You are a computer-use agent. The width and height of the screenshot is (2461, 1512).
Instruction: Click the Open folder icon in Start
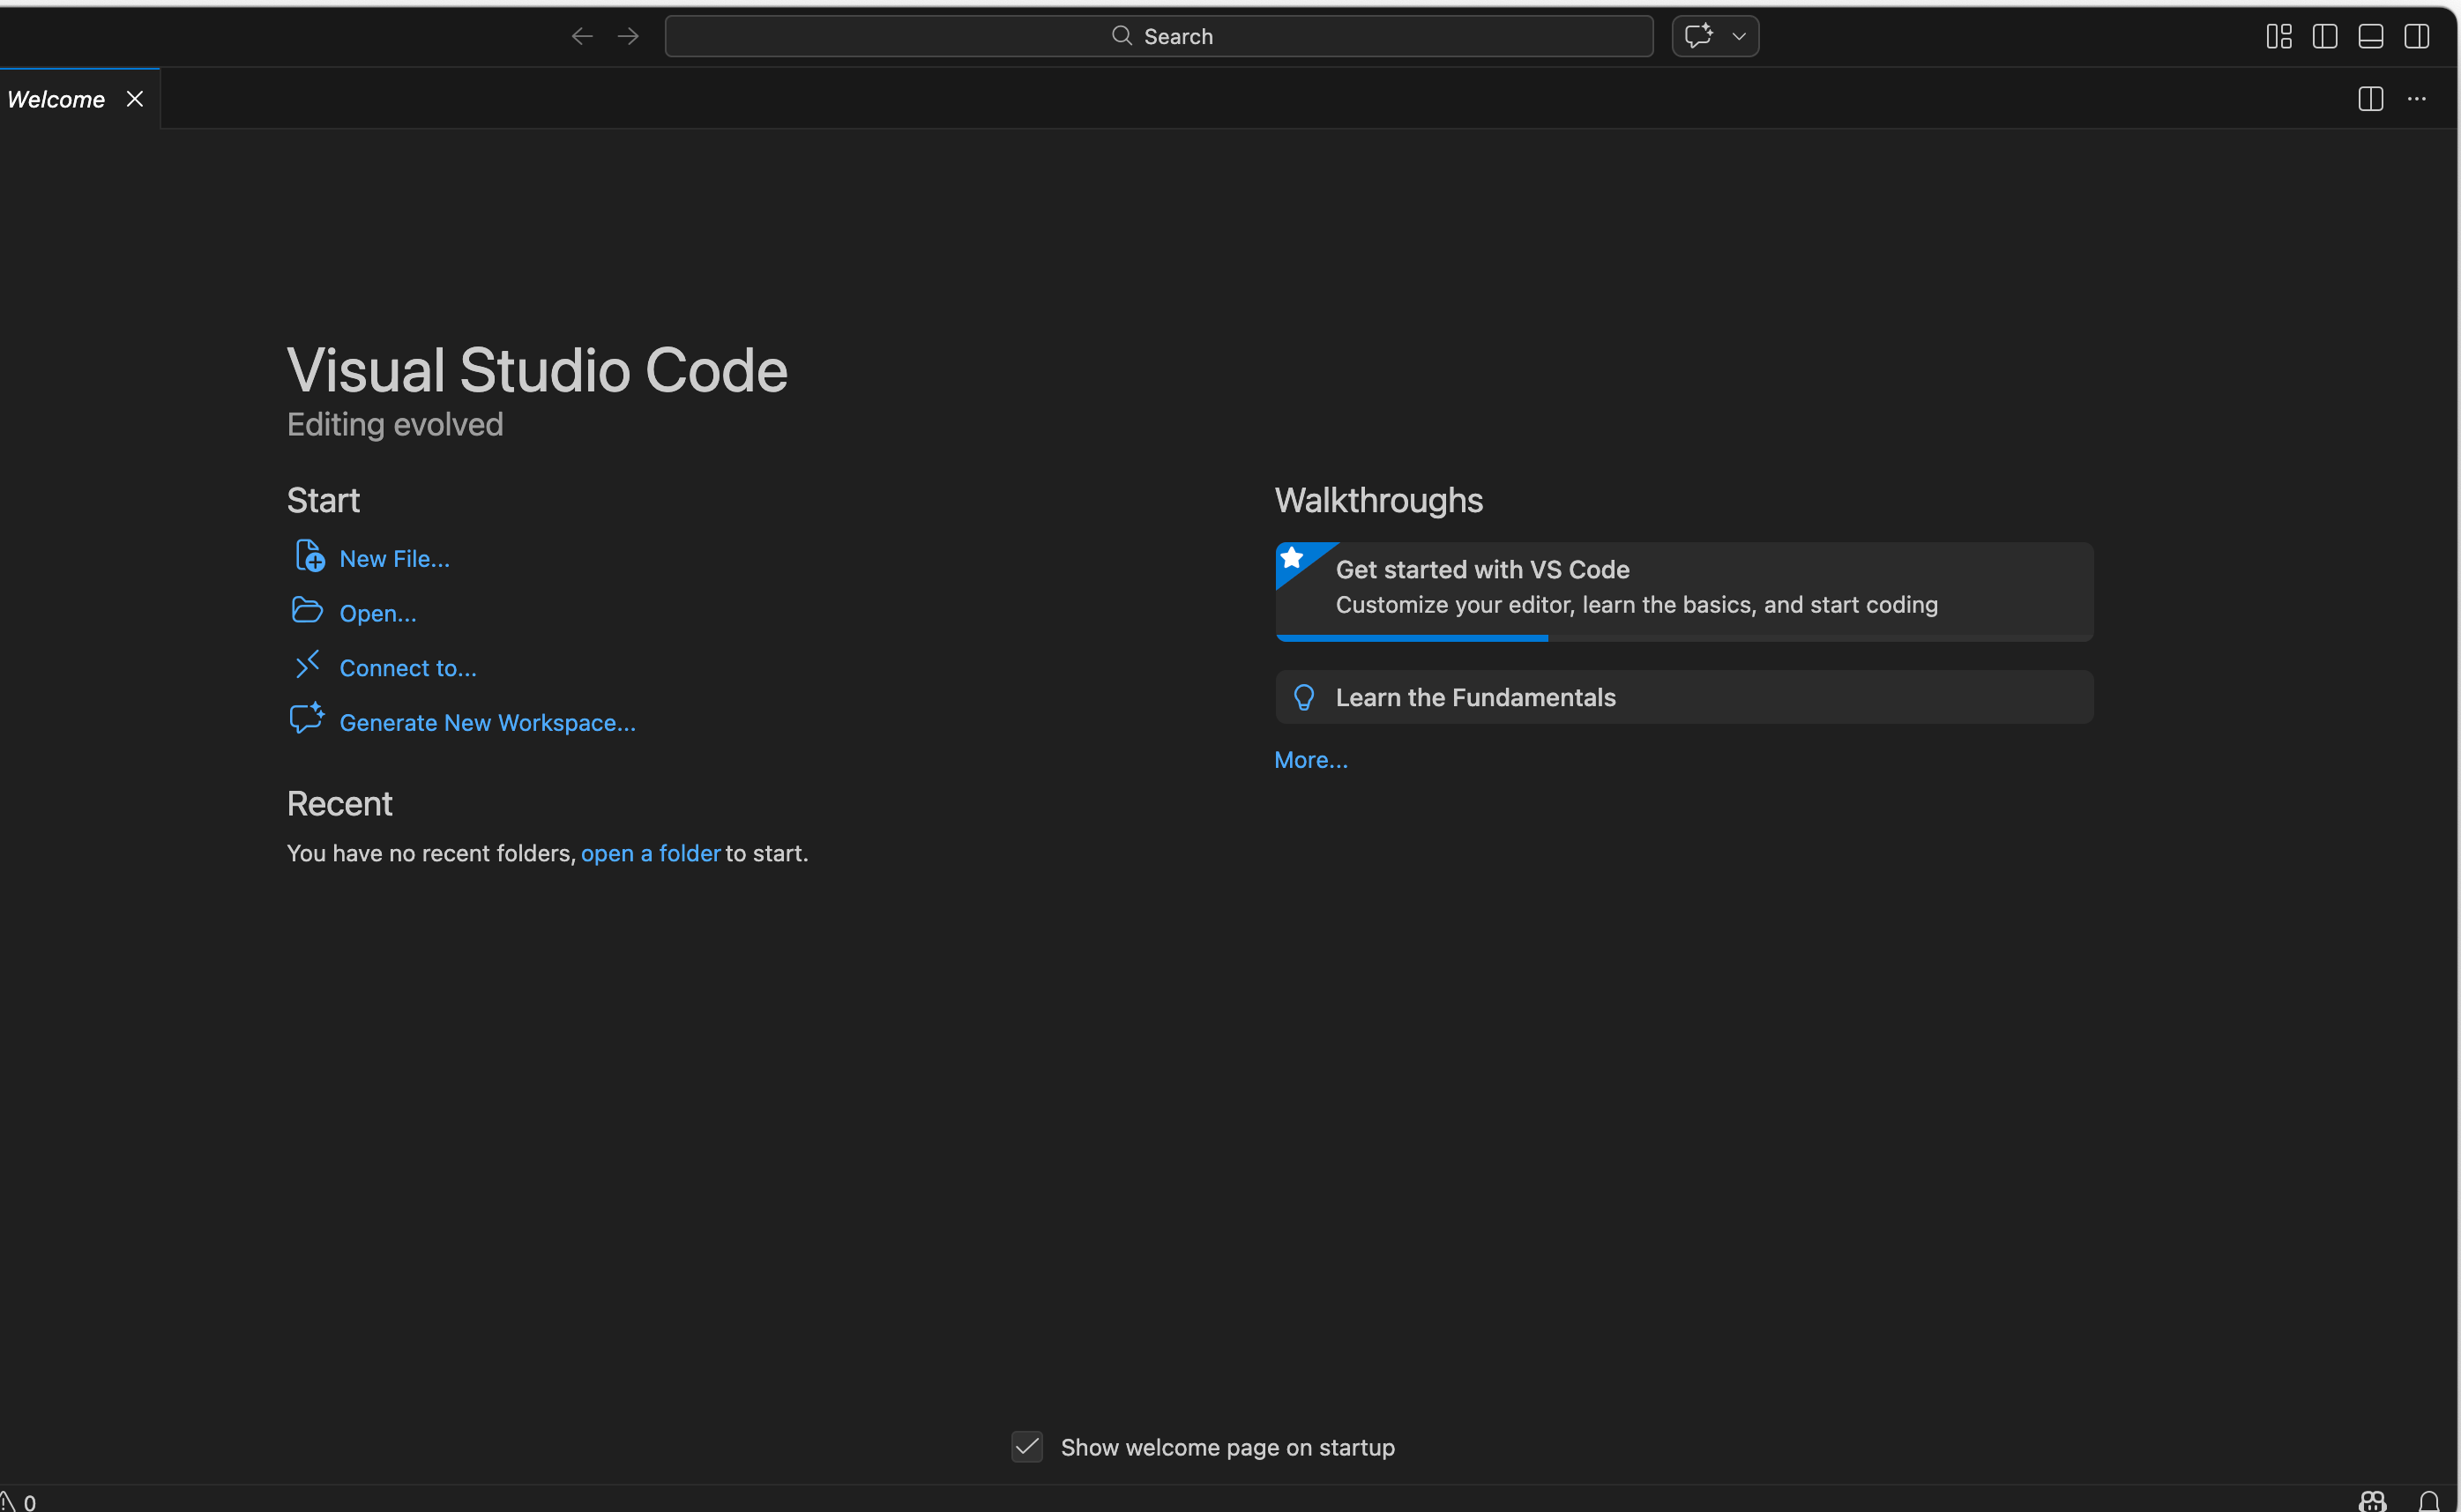point(307,610)
